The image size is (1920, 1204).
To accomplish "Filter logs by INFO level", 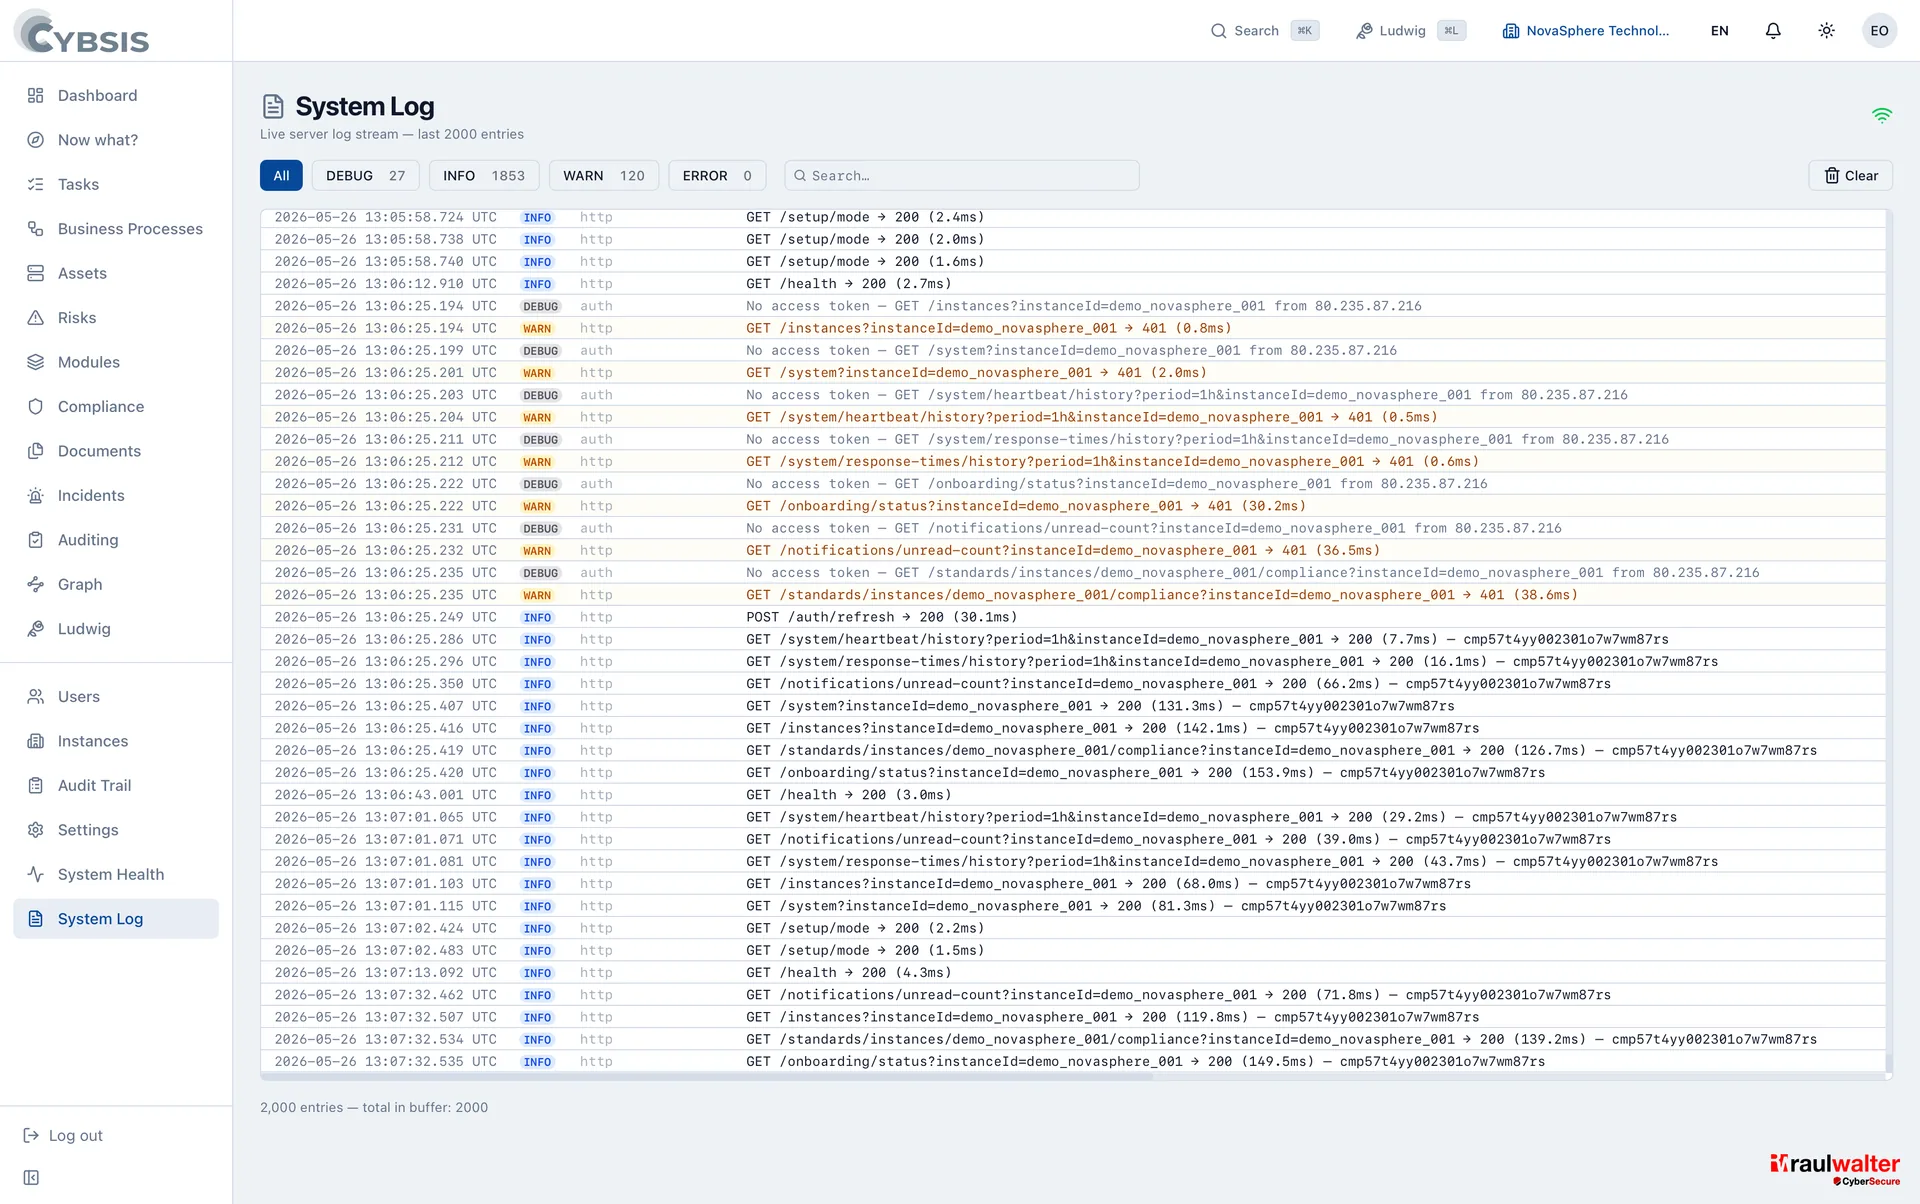I will 484,176.
